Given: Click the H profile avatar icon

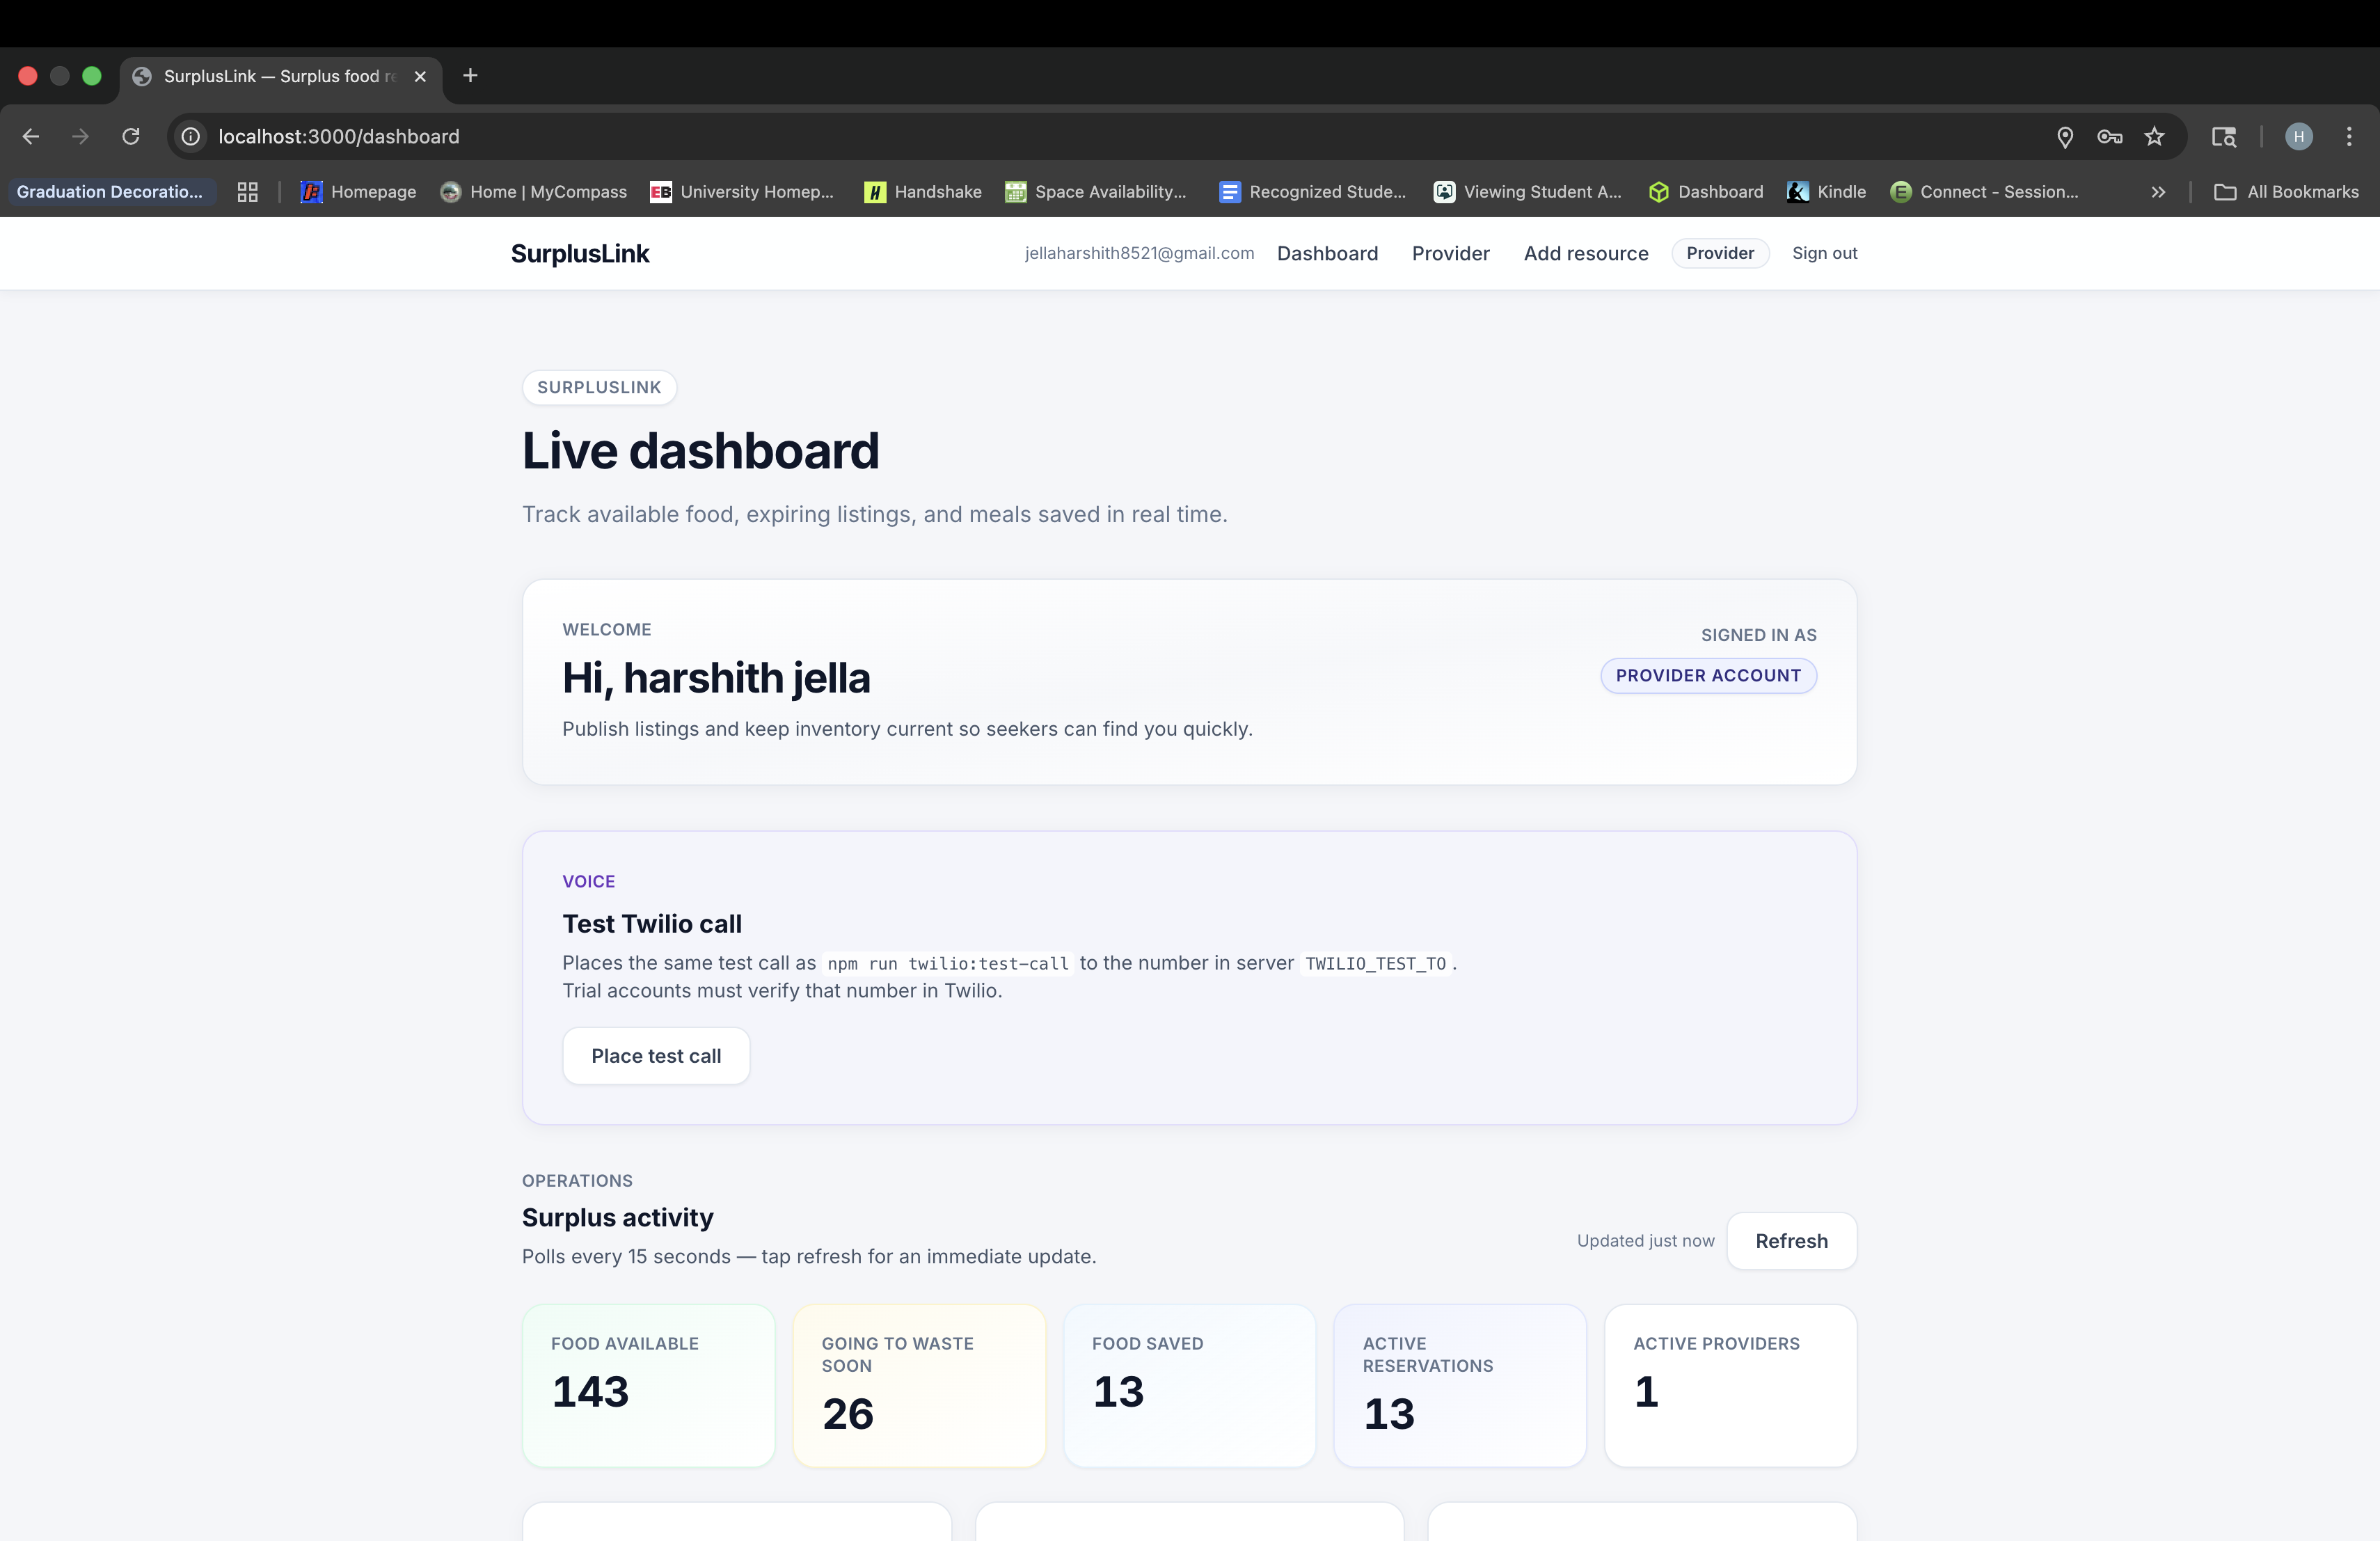Looking at the screenshot, I should [x=2298, y=136].
